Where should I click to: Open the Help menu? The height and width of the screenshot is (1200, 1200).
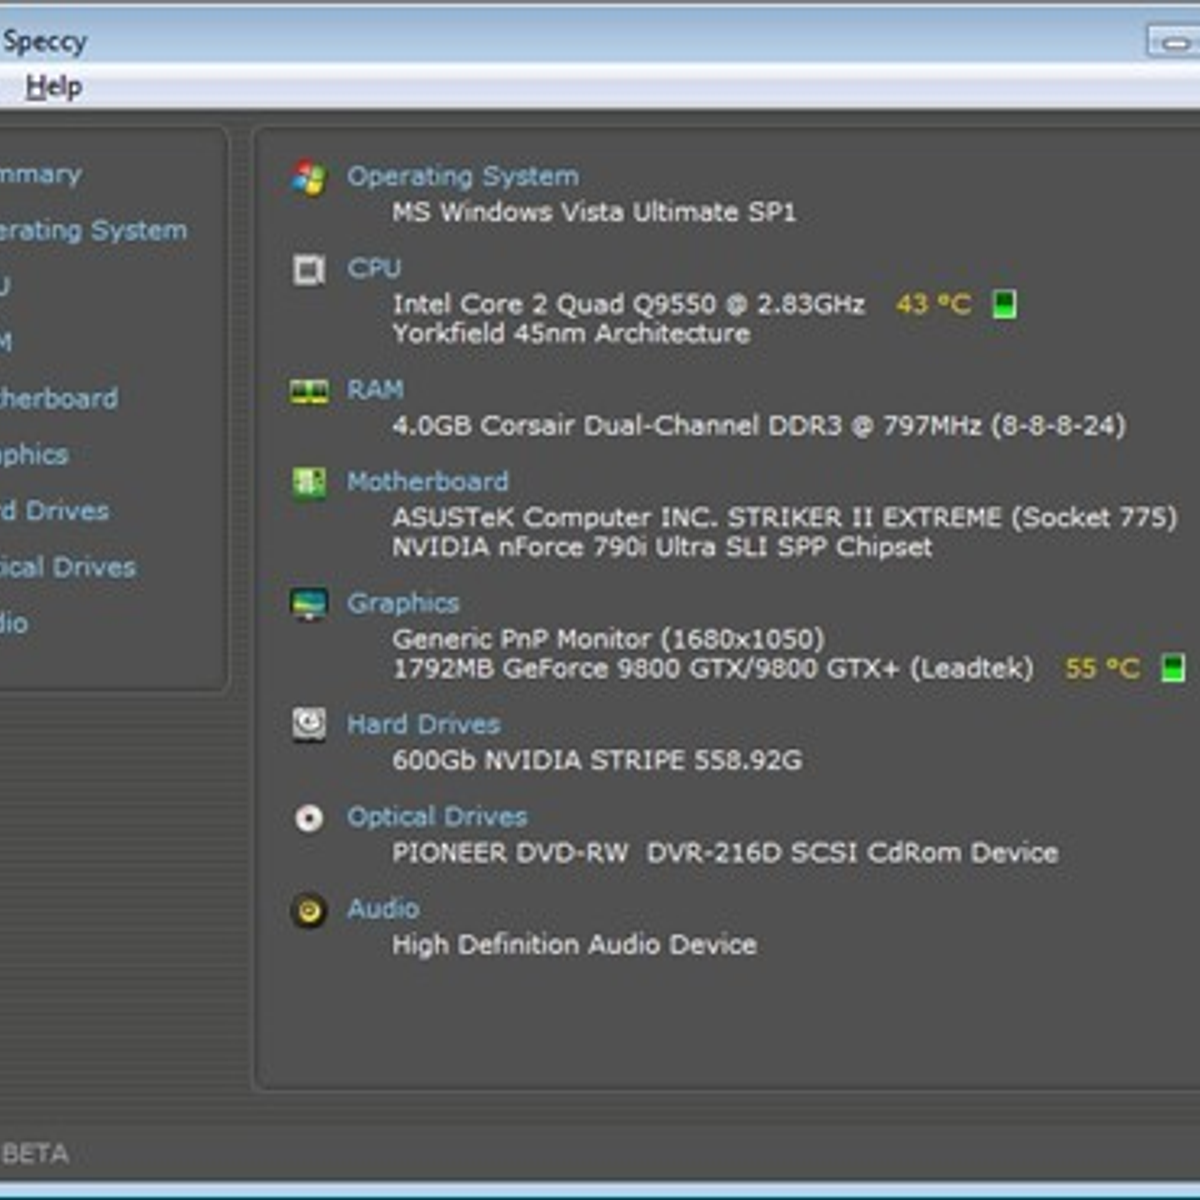(x=54, y=87)
